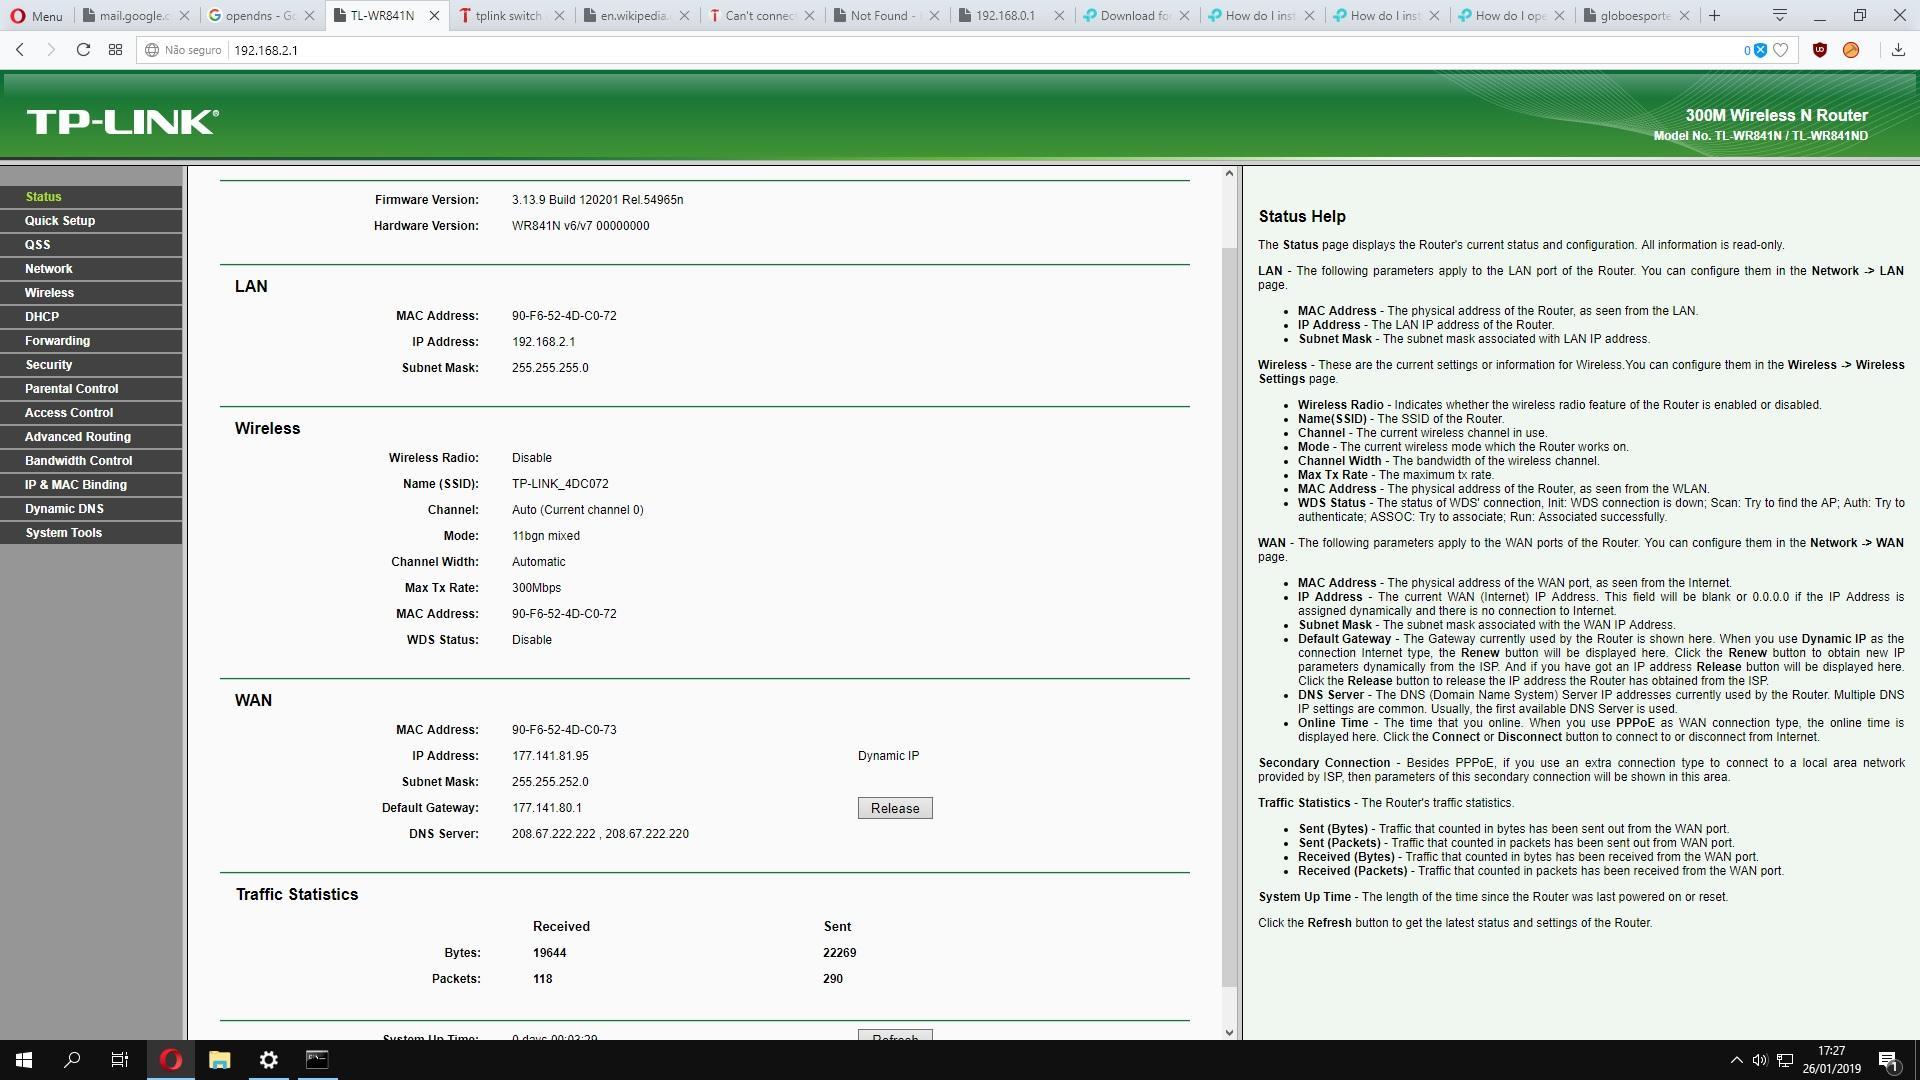Screen dimensions: 1920x1080
Task: Click the Windows Start button
Action: (x=24, y=1060)
